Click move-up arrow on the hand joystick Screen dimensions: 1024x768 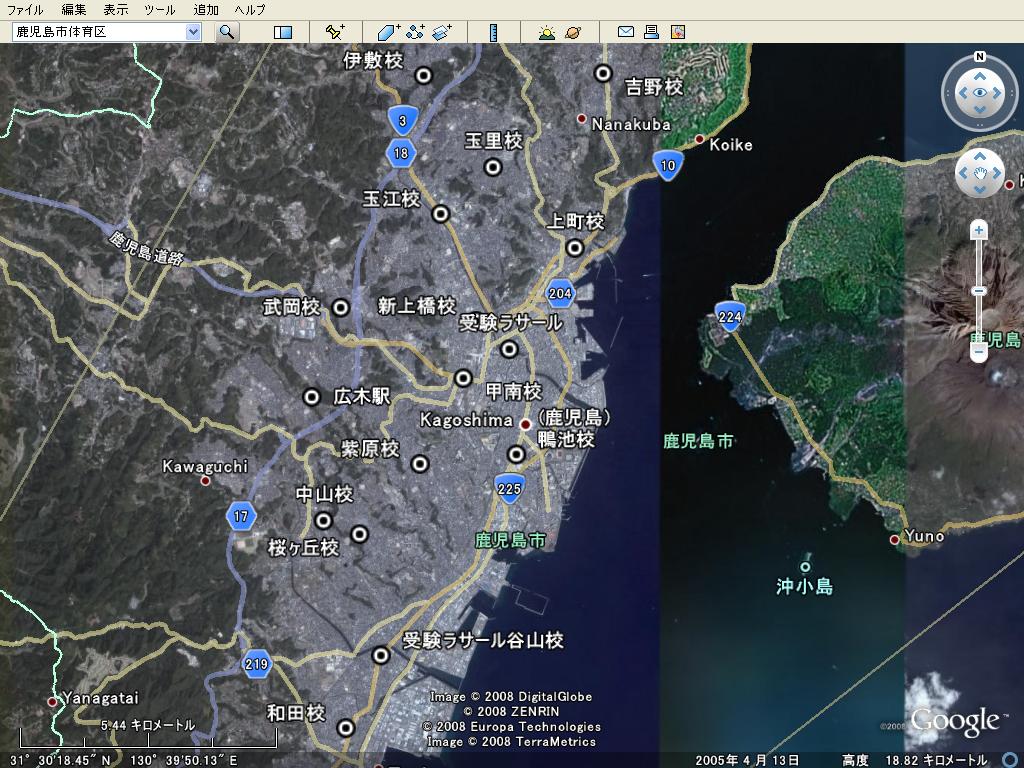[980, 157]
